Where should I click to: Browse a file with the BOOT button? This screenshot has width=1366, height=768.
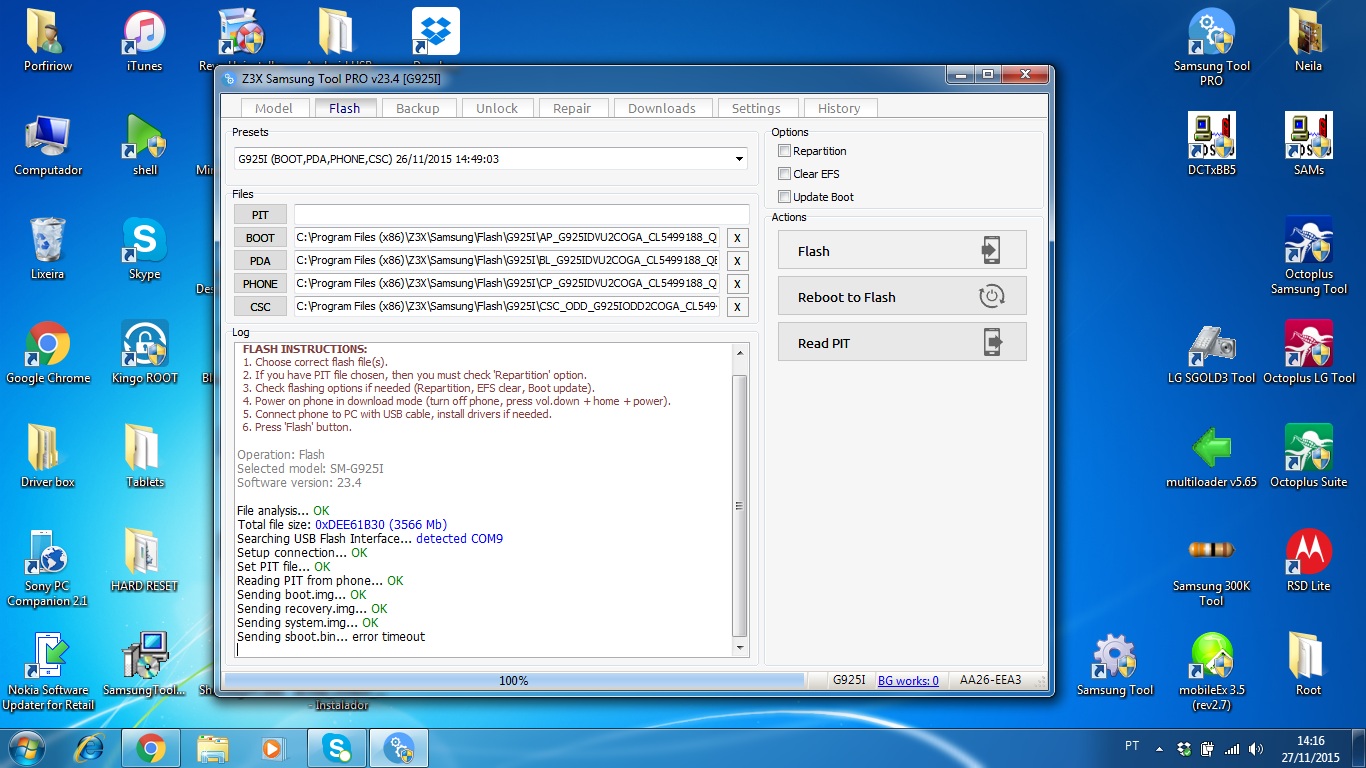260,238
